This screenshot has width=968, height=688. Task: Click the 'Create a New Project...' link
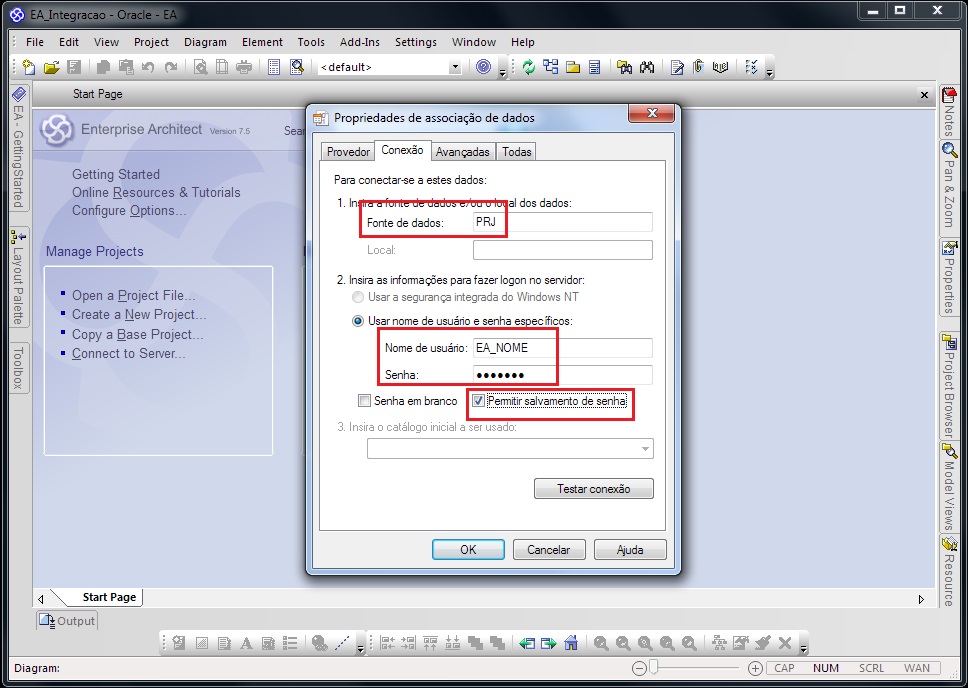tap(139, 315)
